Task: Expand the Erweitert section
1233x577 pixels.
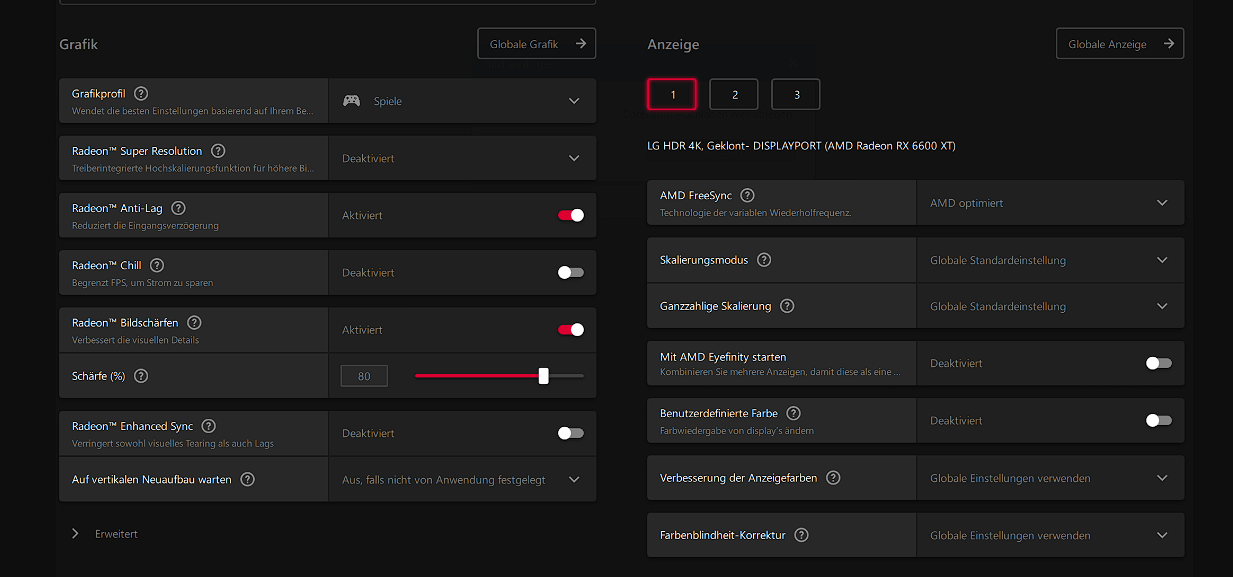Action: (105, 534)
